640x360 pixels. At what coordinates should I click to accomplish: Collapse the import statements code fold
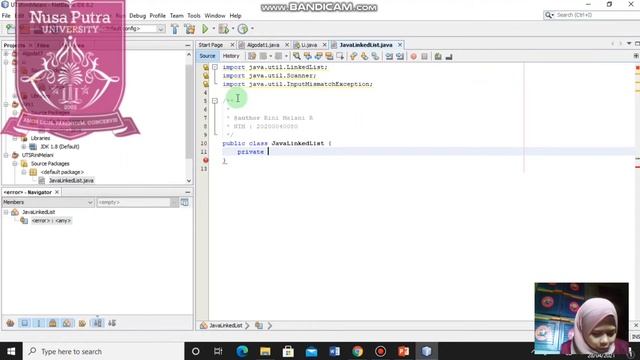[215, 67]
